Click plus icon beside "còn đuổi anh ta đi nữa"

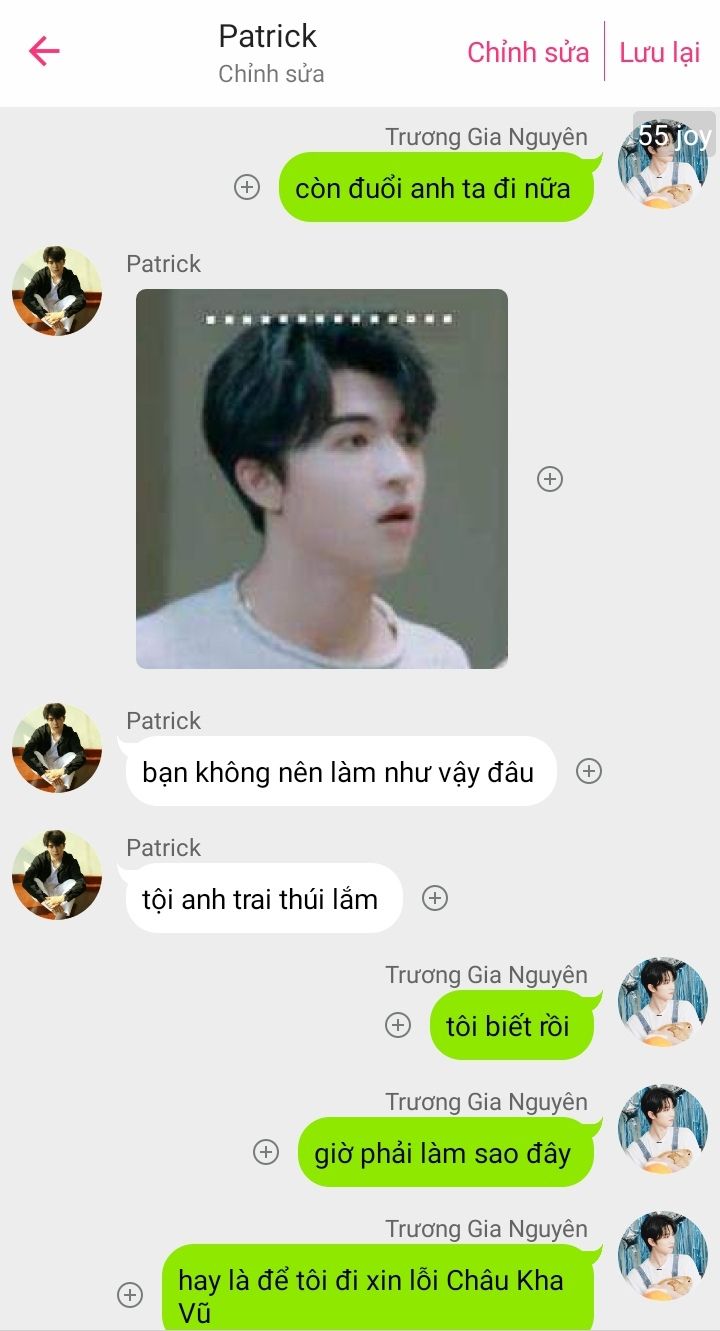(247, 187)
